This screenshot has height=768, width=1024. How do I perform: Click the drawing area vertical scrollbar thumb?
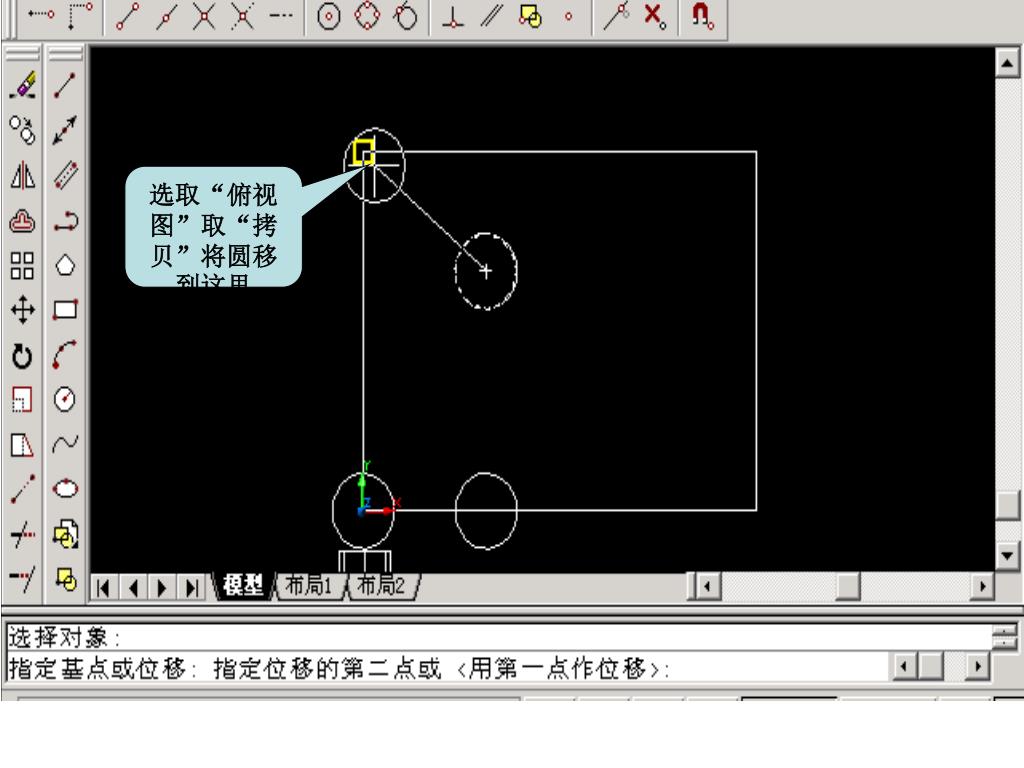coord(1008,505)
